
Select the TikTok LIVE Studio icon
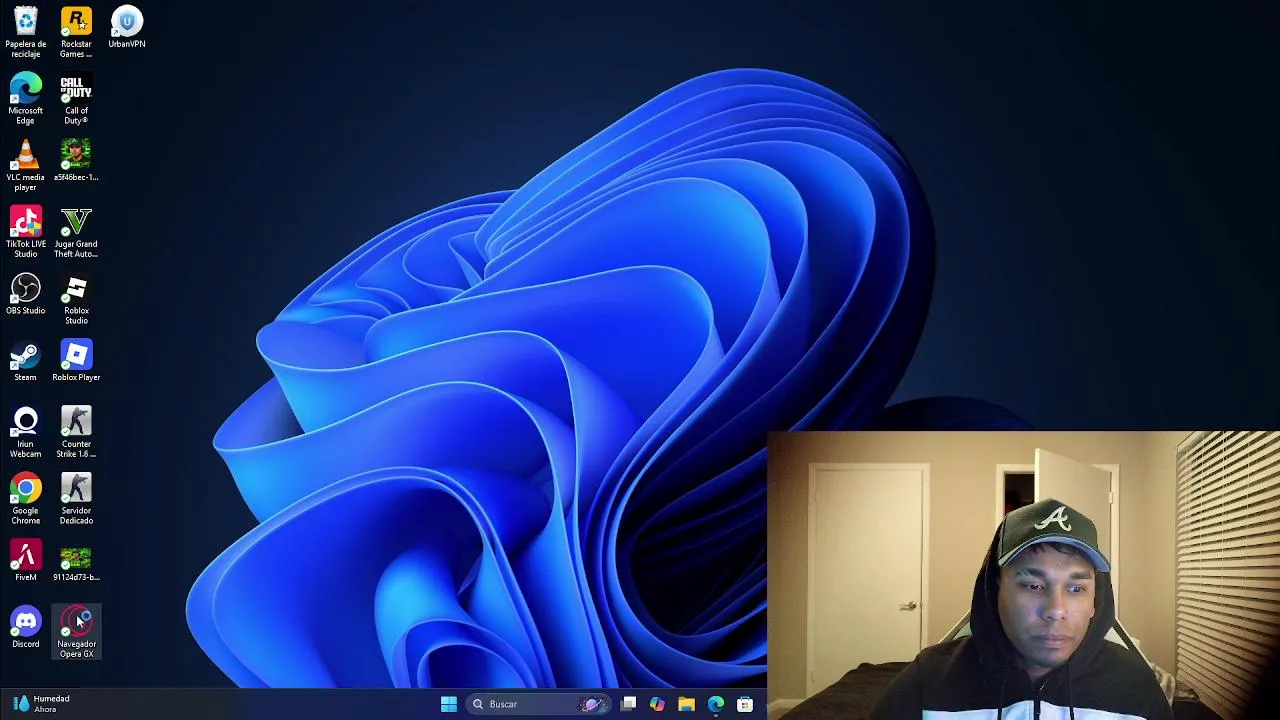(25, 232)
